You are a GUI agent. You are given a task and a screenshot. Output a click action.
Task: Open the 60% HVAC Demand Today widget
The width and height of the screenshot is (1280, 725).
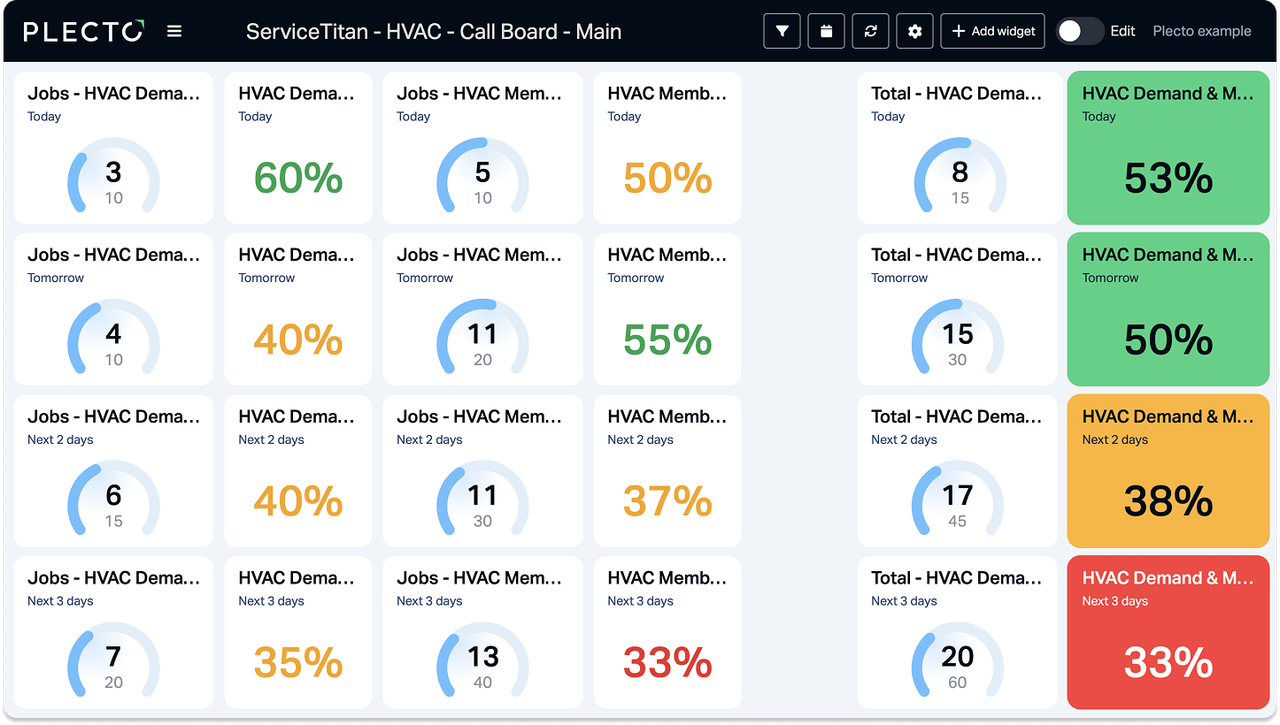tap(298, 148)
